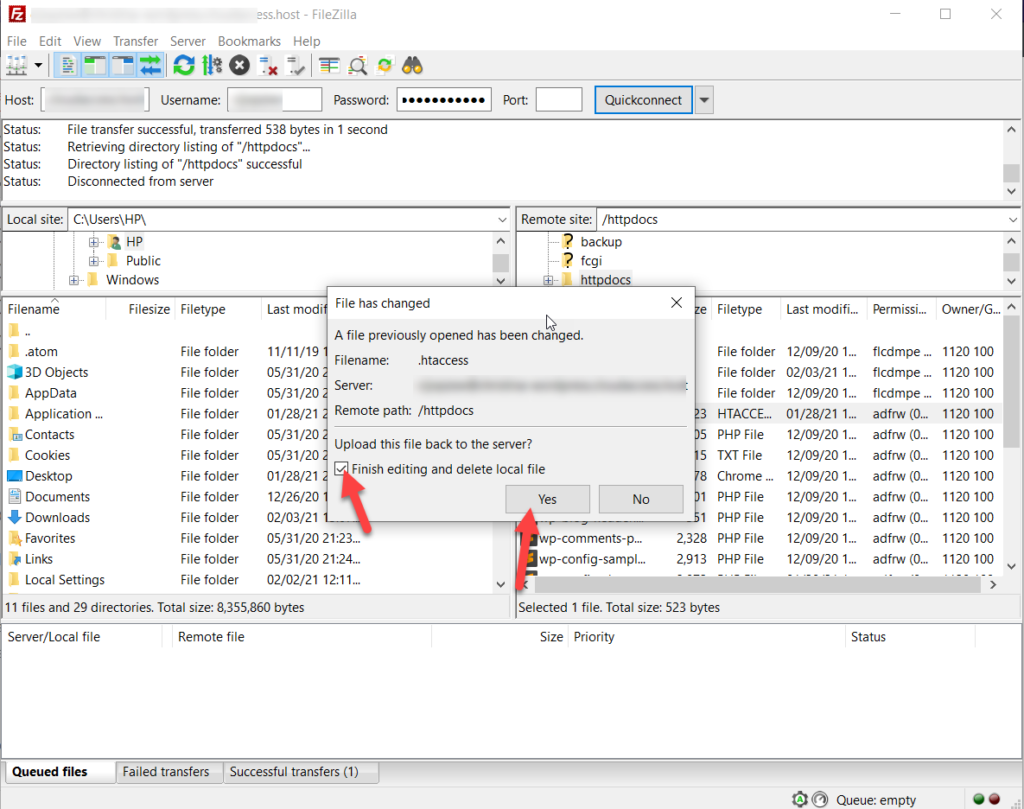
Task: Open the Local site path dropdown
Action: (502, 219)
